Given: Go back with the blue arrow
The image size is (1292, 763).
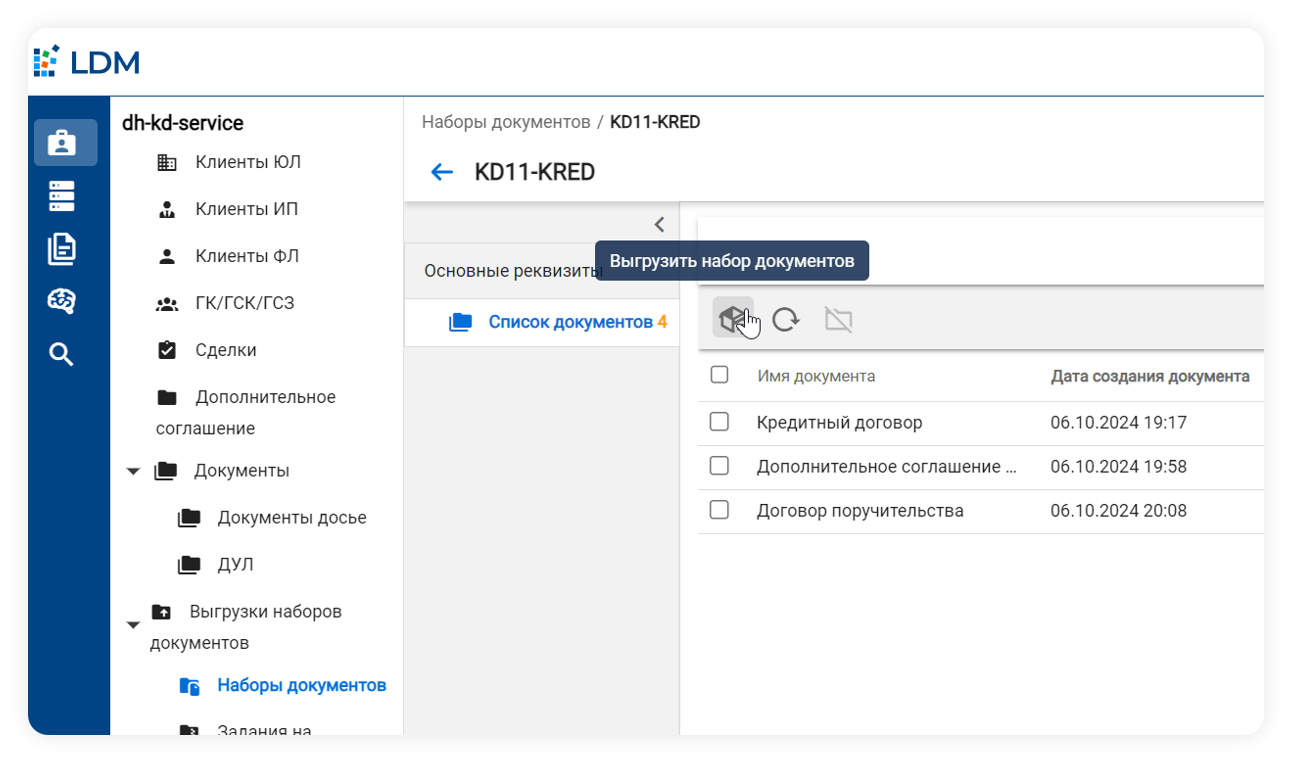Looking at the screenshot, I should pos(442,172).
